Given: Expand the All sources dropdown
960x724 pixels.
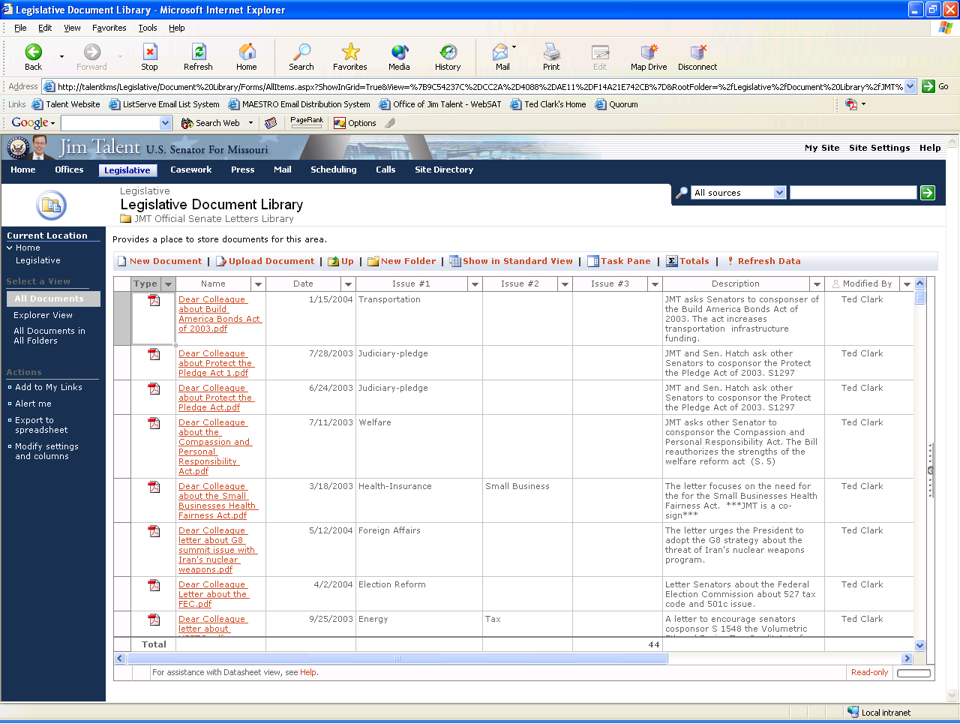Looking at the screenshot, I should click(779, 193).
